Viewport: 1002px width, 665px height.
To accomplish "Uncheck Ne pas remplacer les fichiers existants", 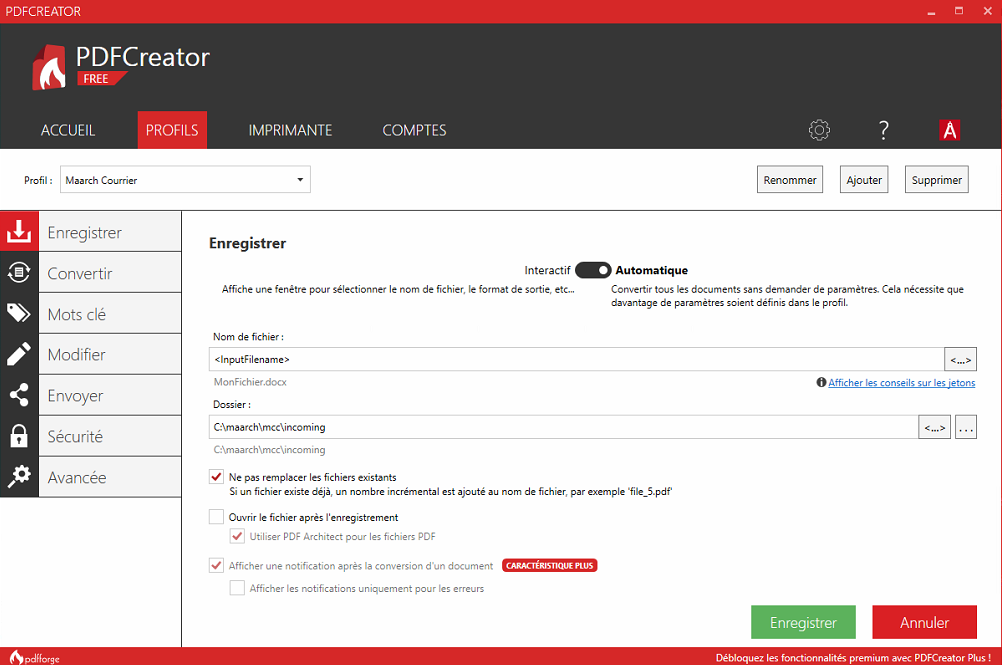I will (217, 477).
